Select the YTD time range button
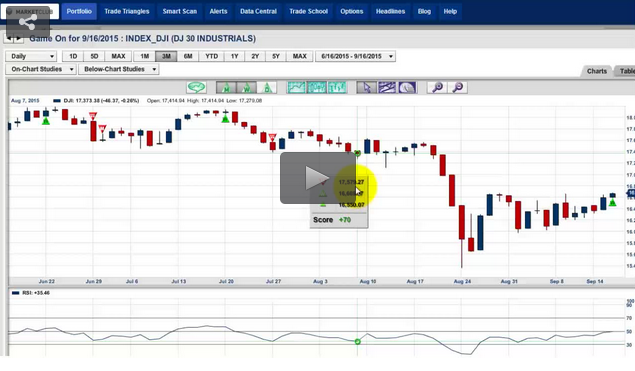The width and height of the screenshot is (635, 371). [211, 56]
